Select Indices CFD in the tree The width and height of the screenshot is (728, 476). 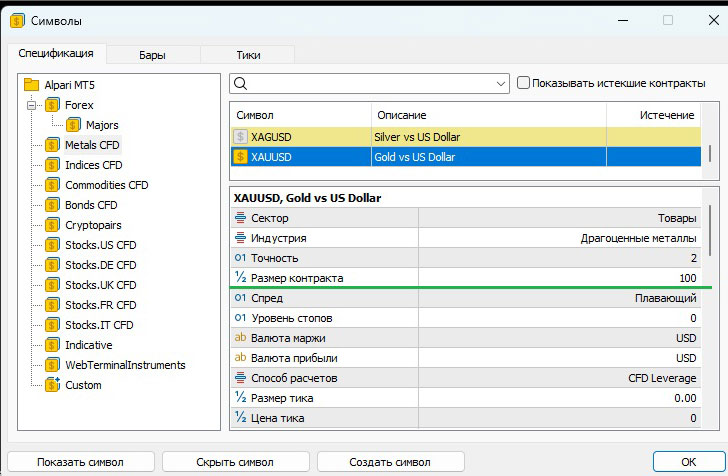coord(93,165)
